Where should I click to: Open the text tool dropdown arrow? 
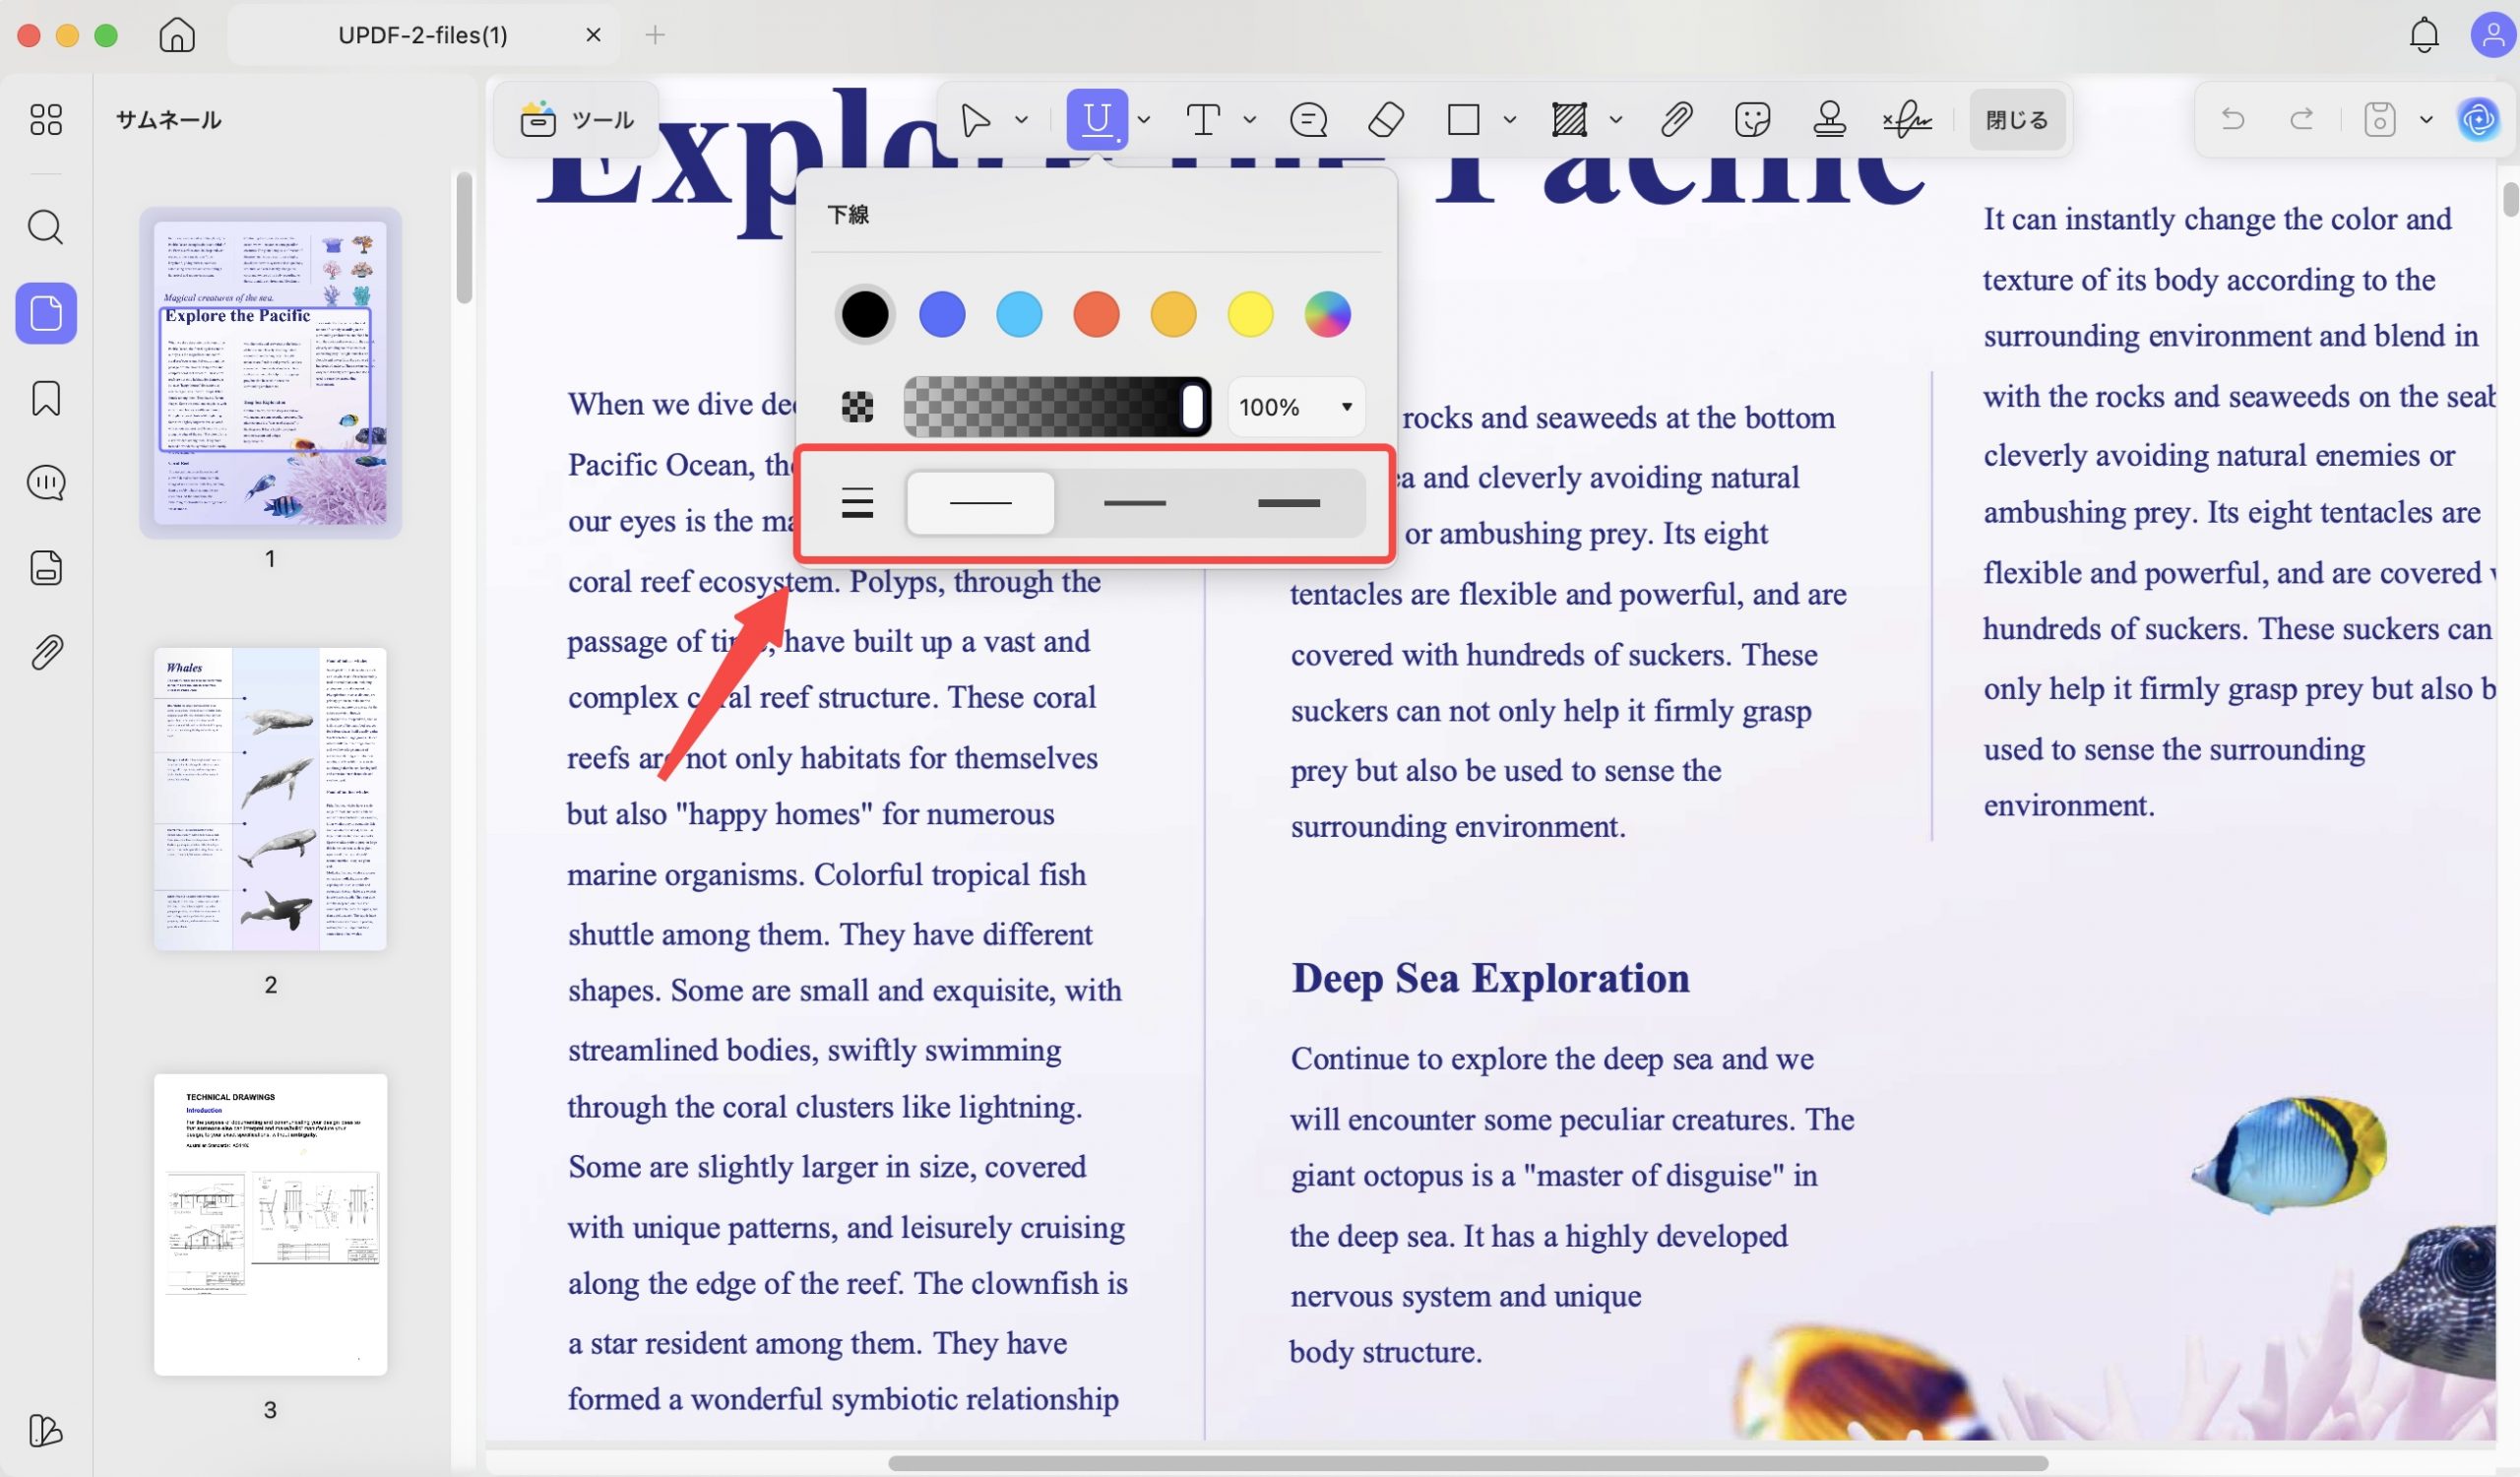click(1249, 120)
